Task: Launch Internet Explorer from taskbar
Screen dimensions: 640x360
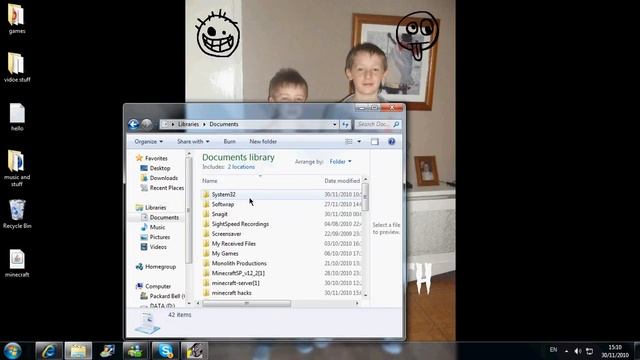Action: point(49,351)
